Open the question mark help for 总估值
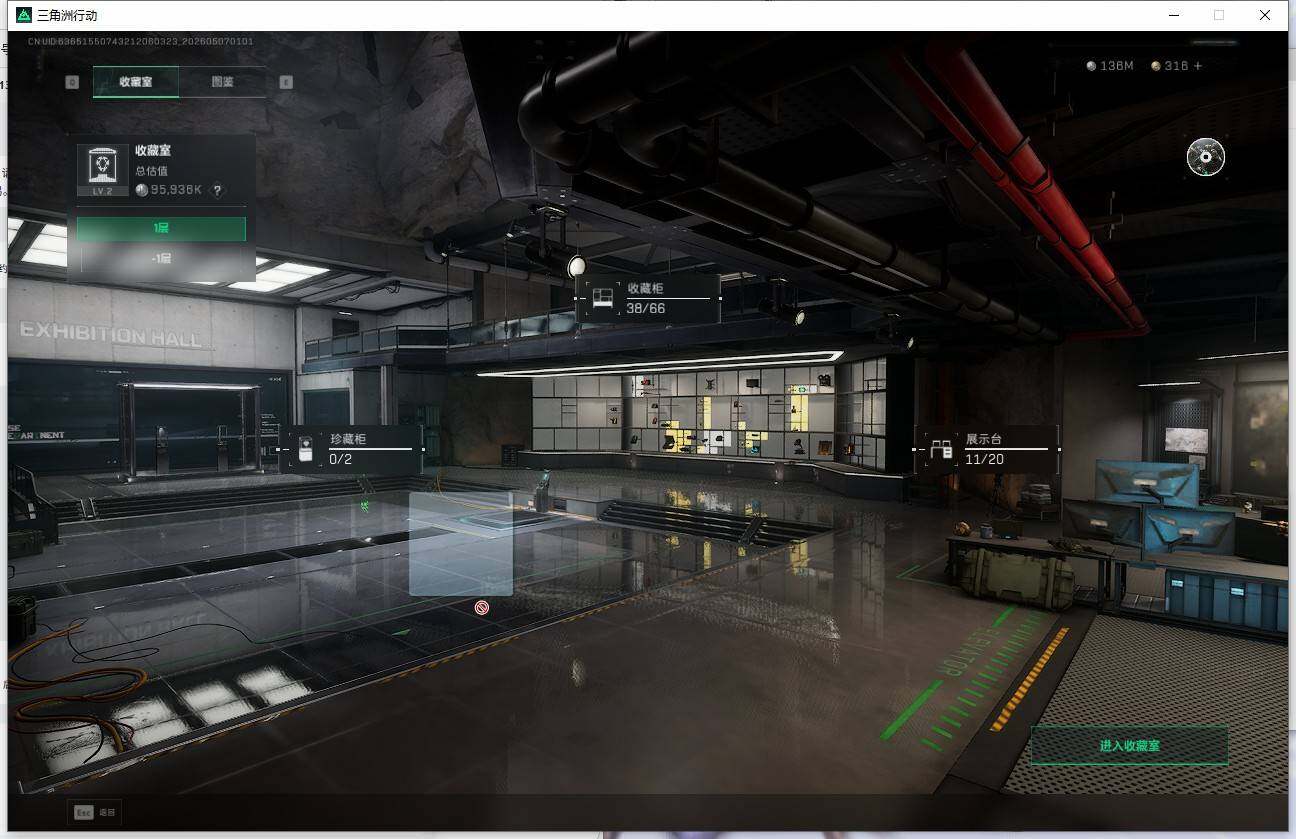The image size is (1296, 839). 217,190
